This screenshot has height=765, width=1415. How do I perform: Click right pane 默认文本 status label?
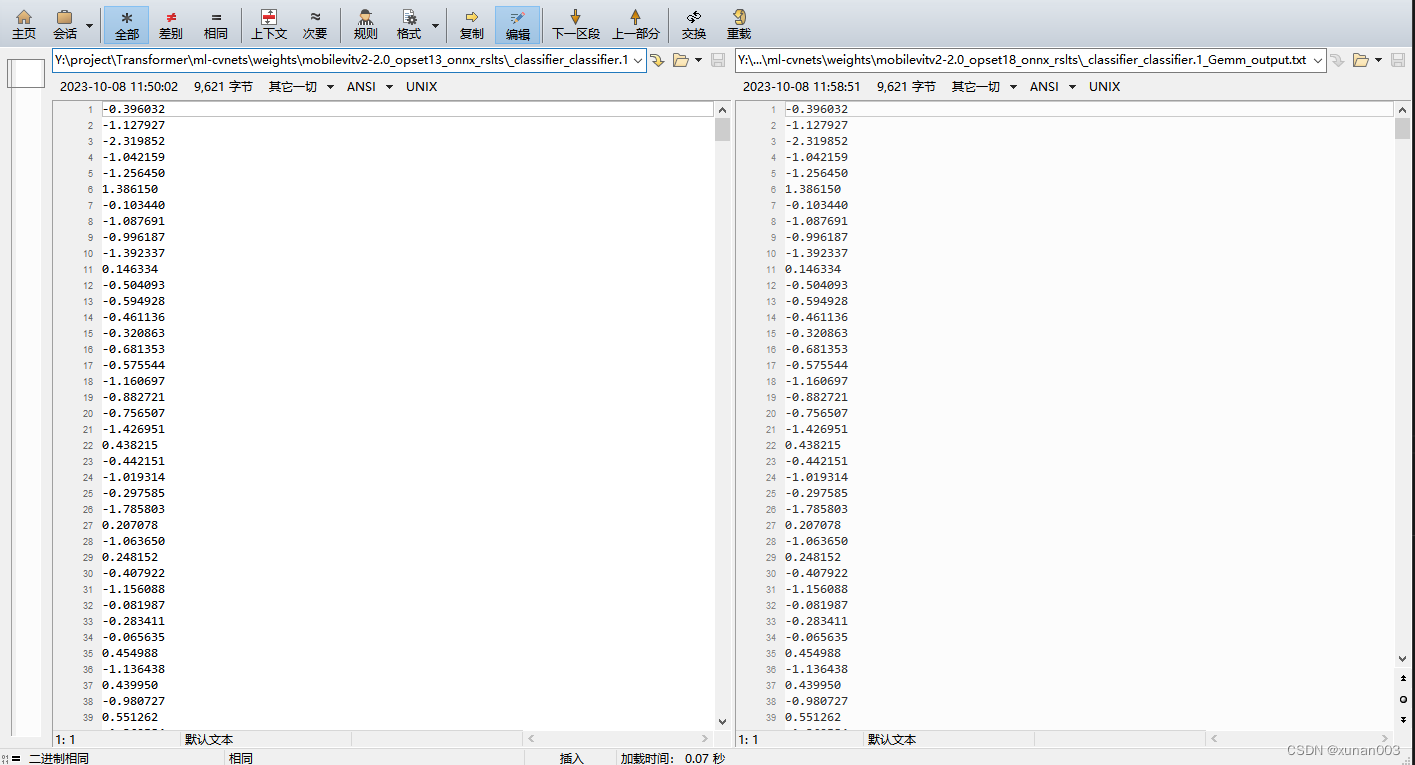click(892, 740)
